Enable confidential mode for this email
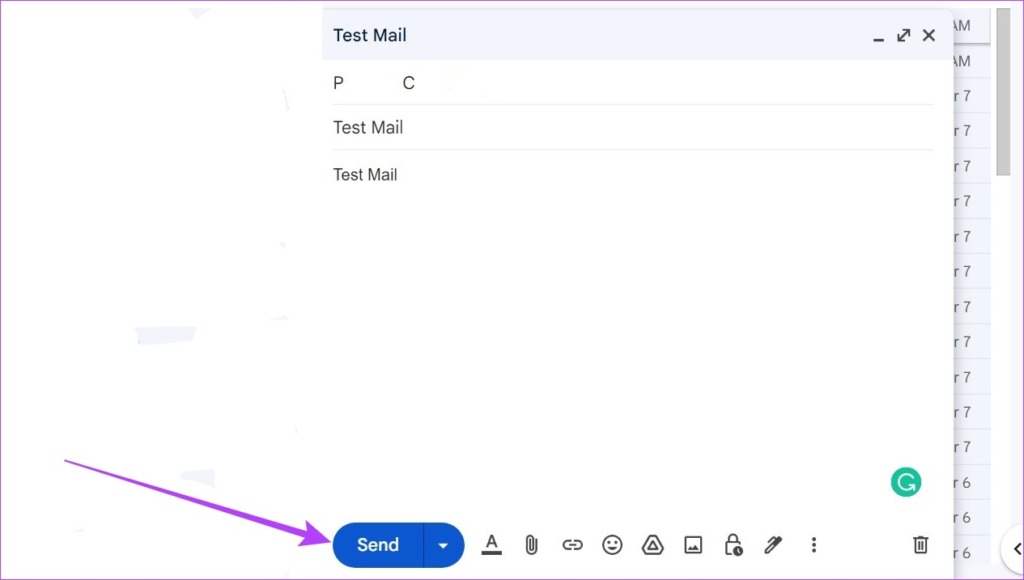 [x=732, y=545]
